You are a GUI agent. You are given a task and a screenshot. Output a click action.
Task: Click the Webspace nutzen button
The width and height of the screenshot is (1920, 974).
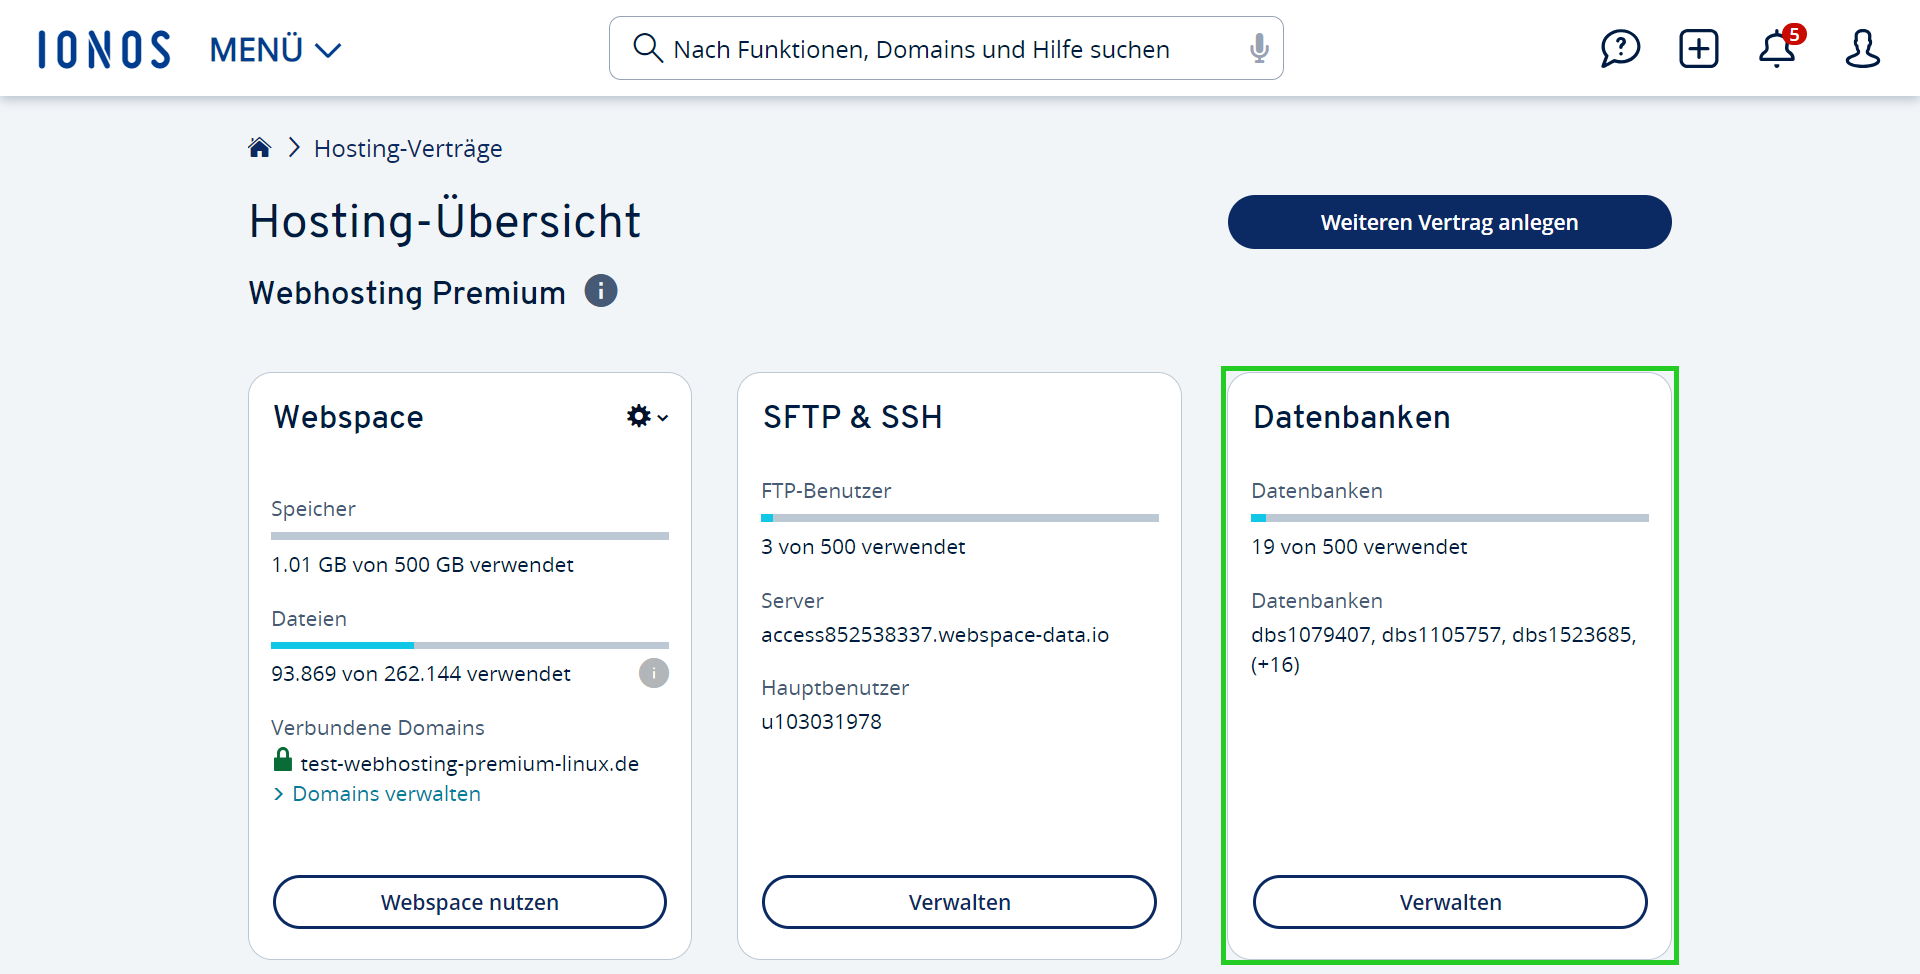click(469, 902)
